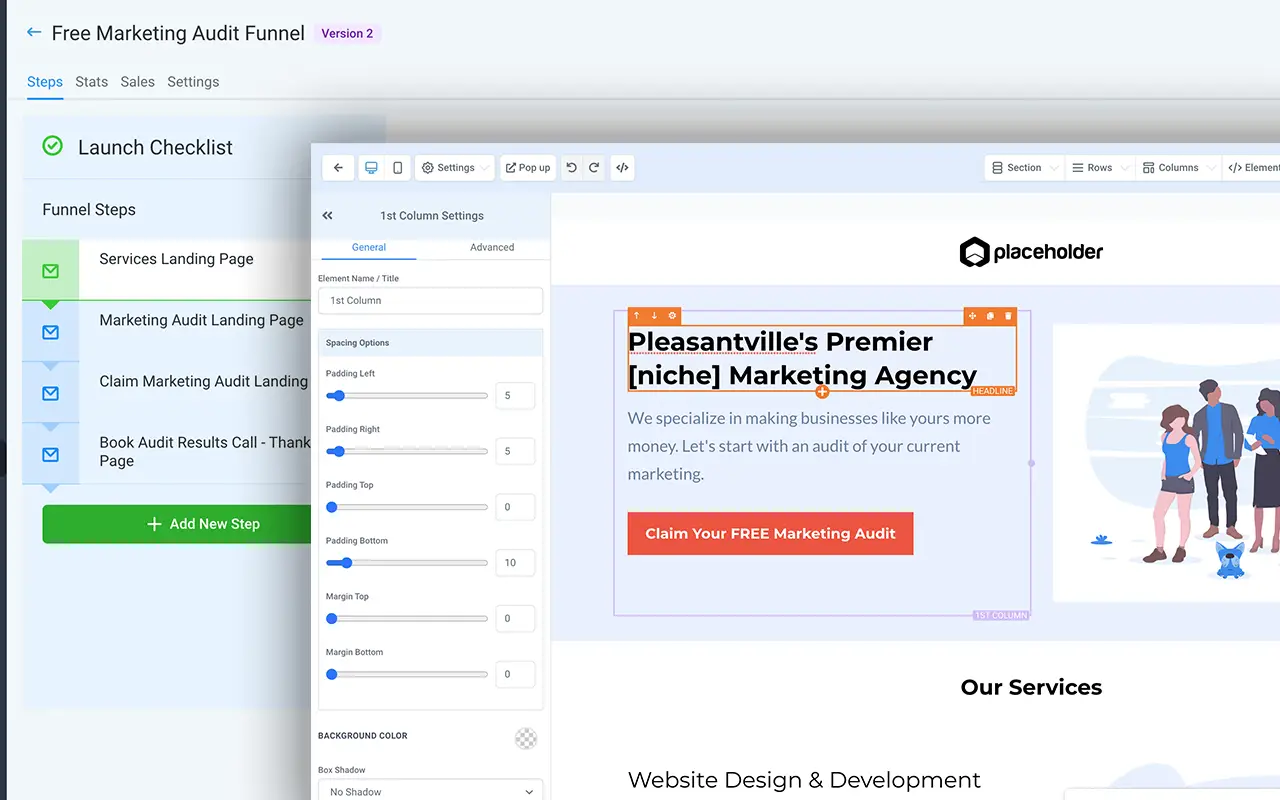Image resolution: width=1280 pixels, height=800 pixels.
Task: Select the Marketing Audit Landing Page step
Action: (x=167, y=331)
